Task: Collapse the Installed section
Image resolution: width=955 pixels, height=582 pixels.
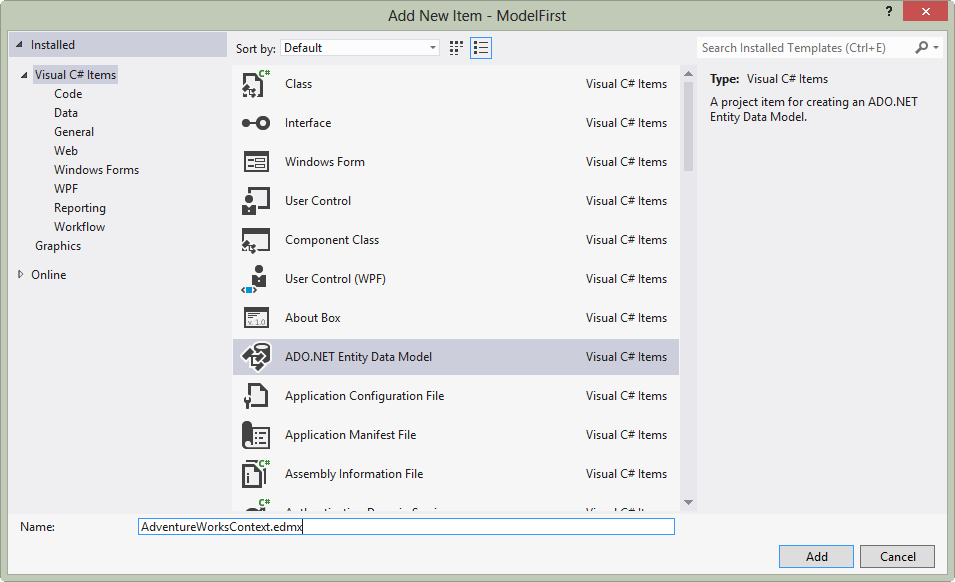Action: 19,44
